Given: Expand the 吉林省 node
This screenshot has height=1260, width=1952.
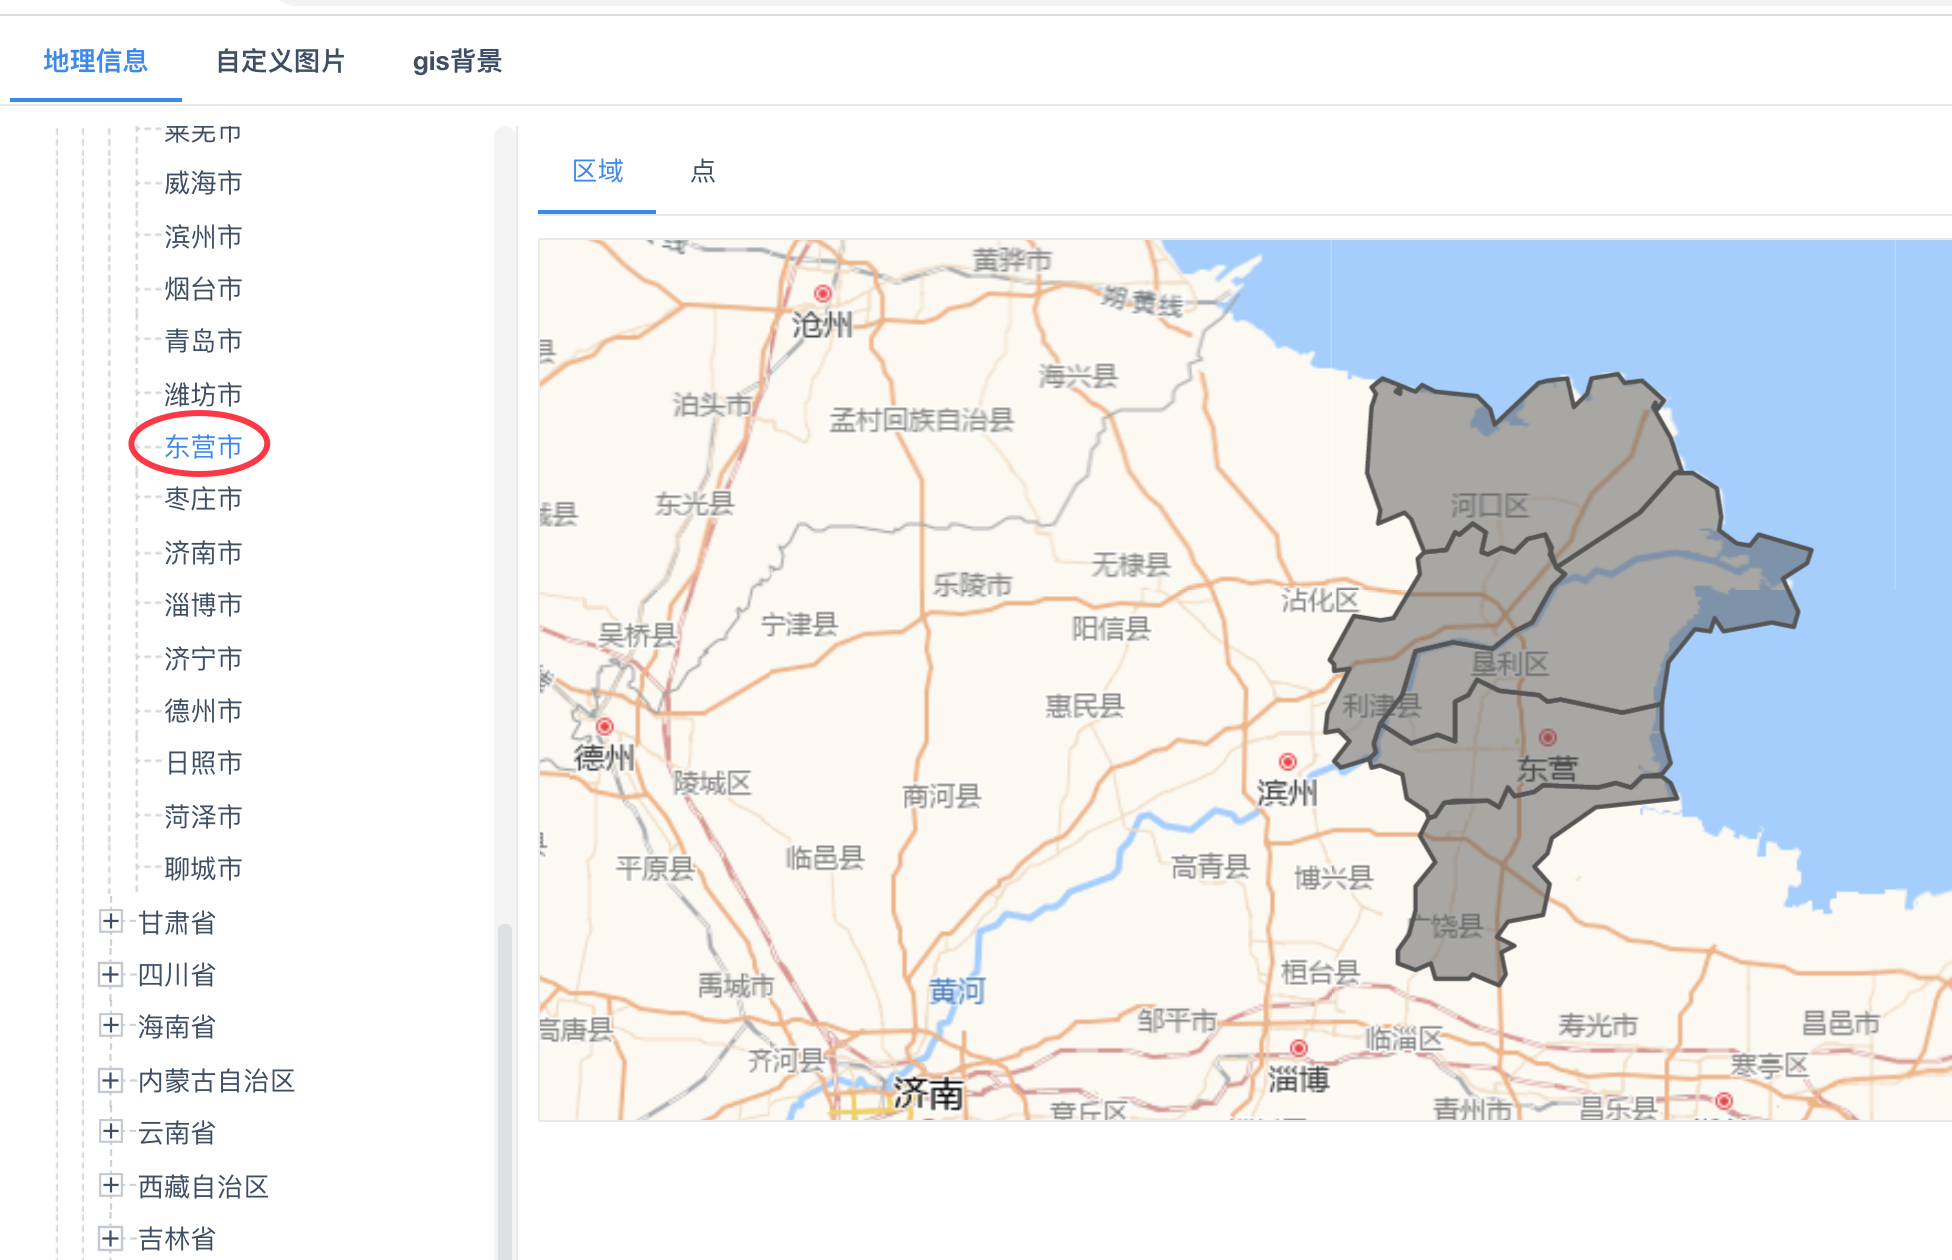Looking at the screenshot, I should click(111, 1237).
